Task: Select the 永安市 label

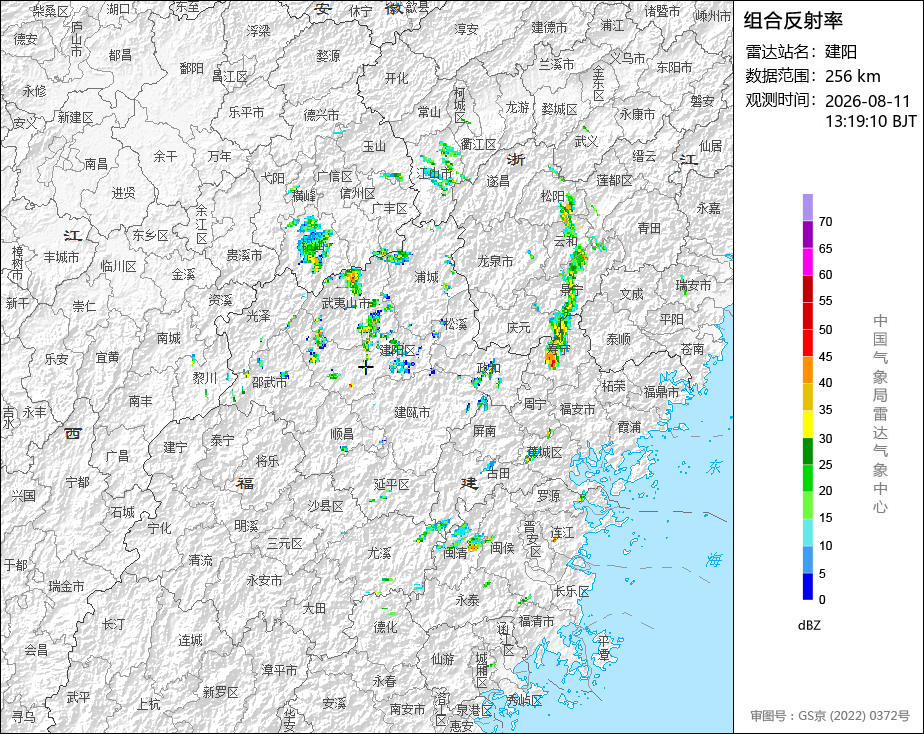Action: 264,580
